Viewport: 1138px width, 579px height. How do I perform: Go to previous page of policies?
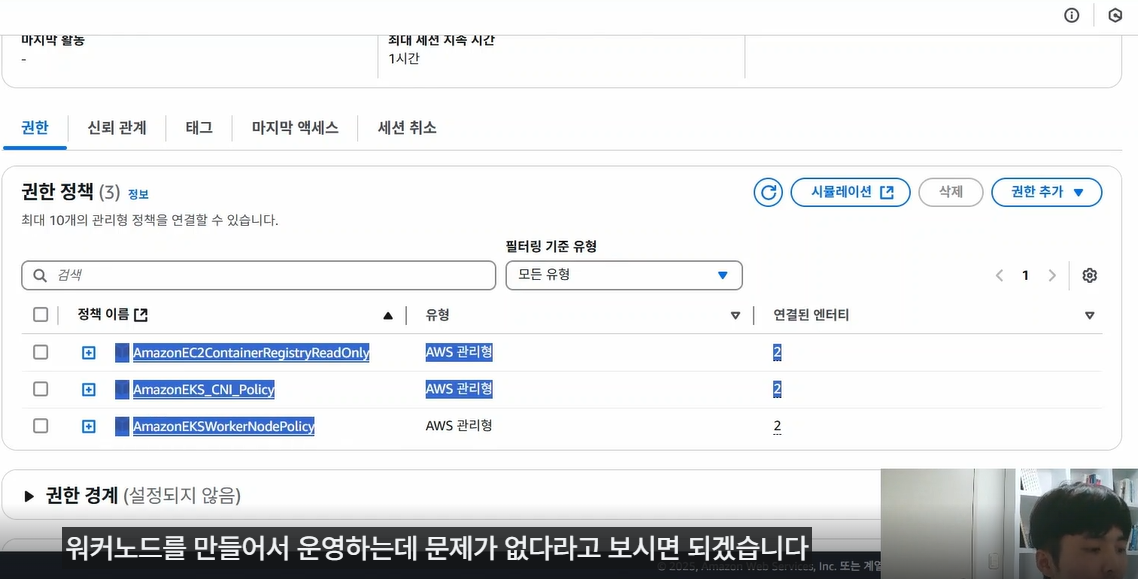click(x=999, y=275)
